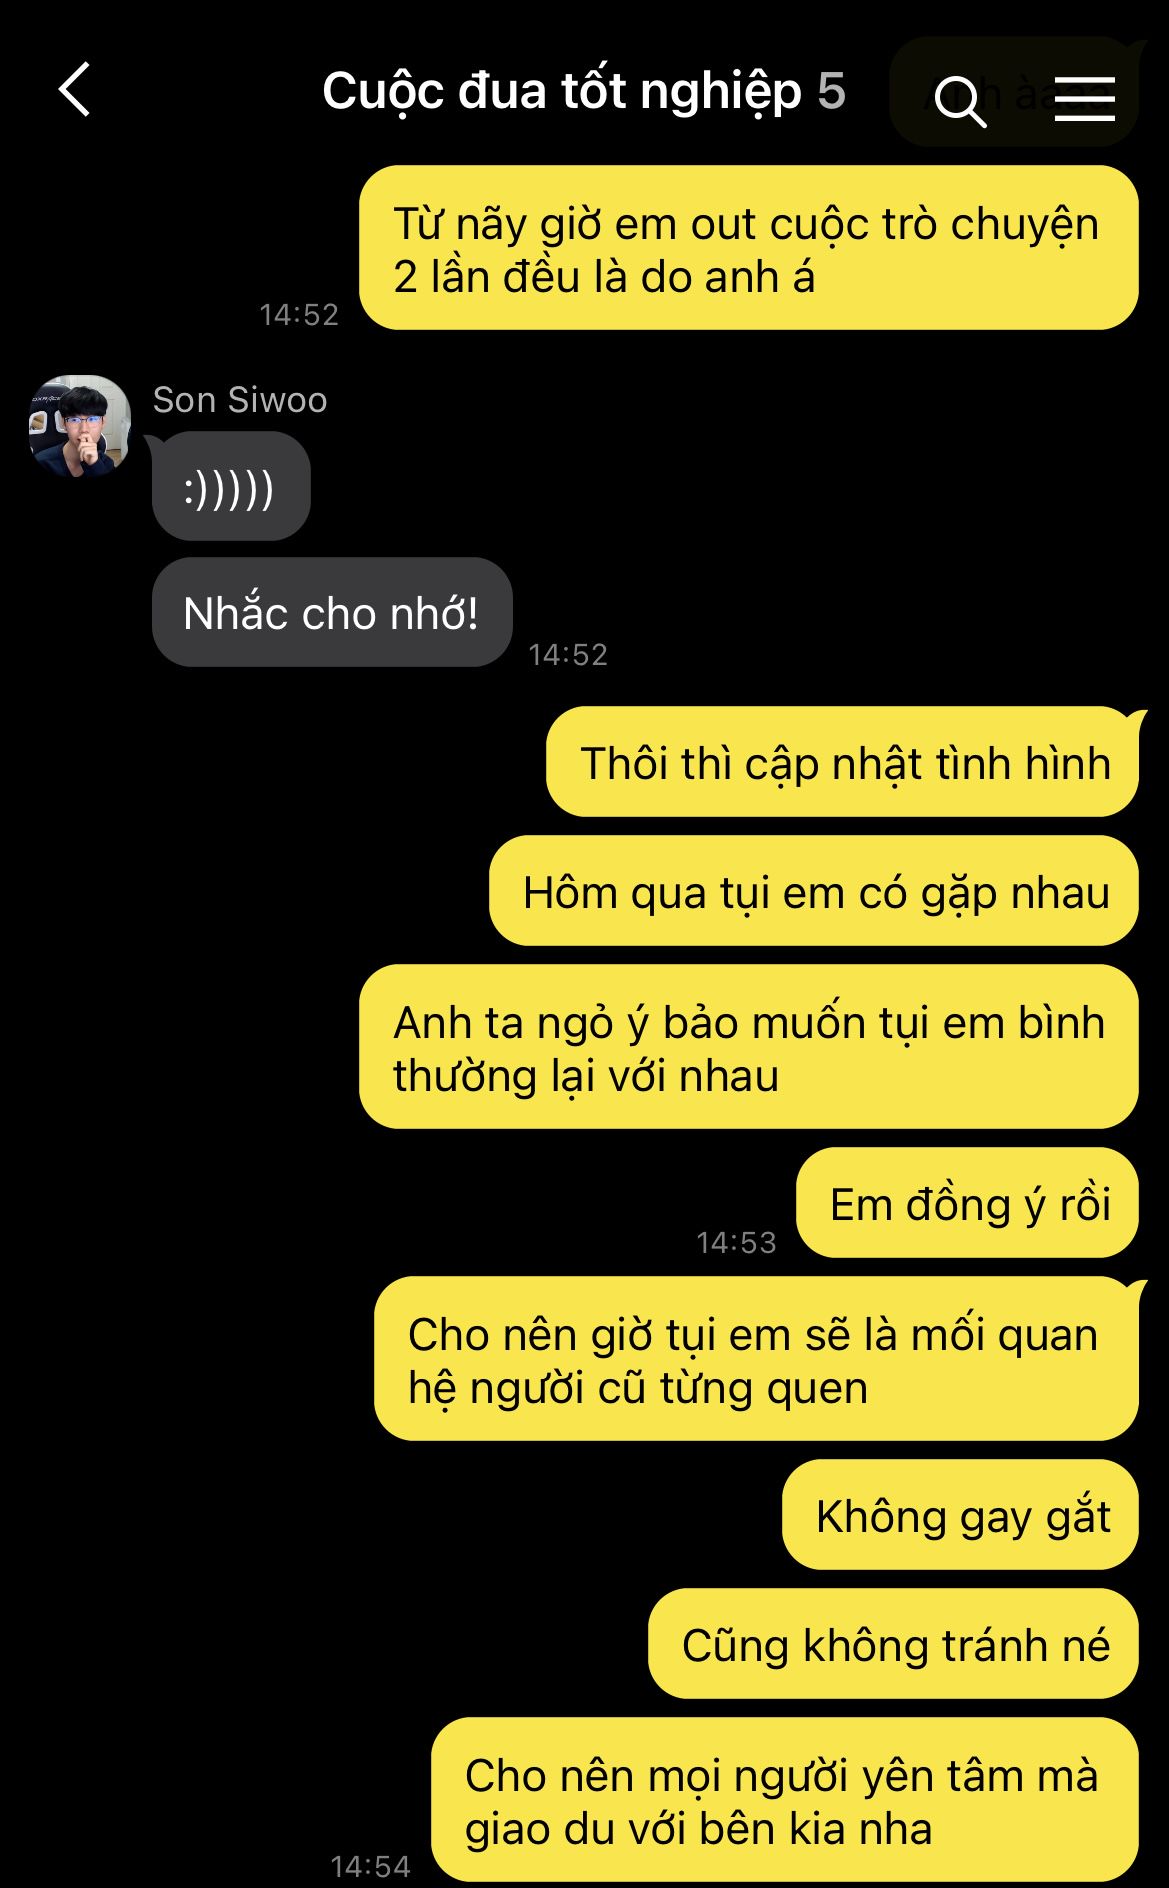Tap the Không gay gắt bubble
This screenshot has width=1169, height=1888.
[960, 1515]
